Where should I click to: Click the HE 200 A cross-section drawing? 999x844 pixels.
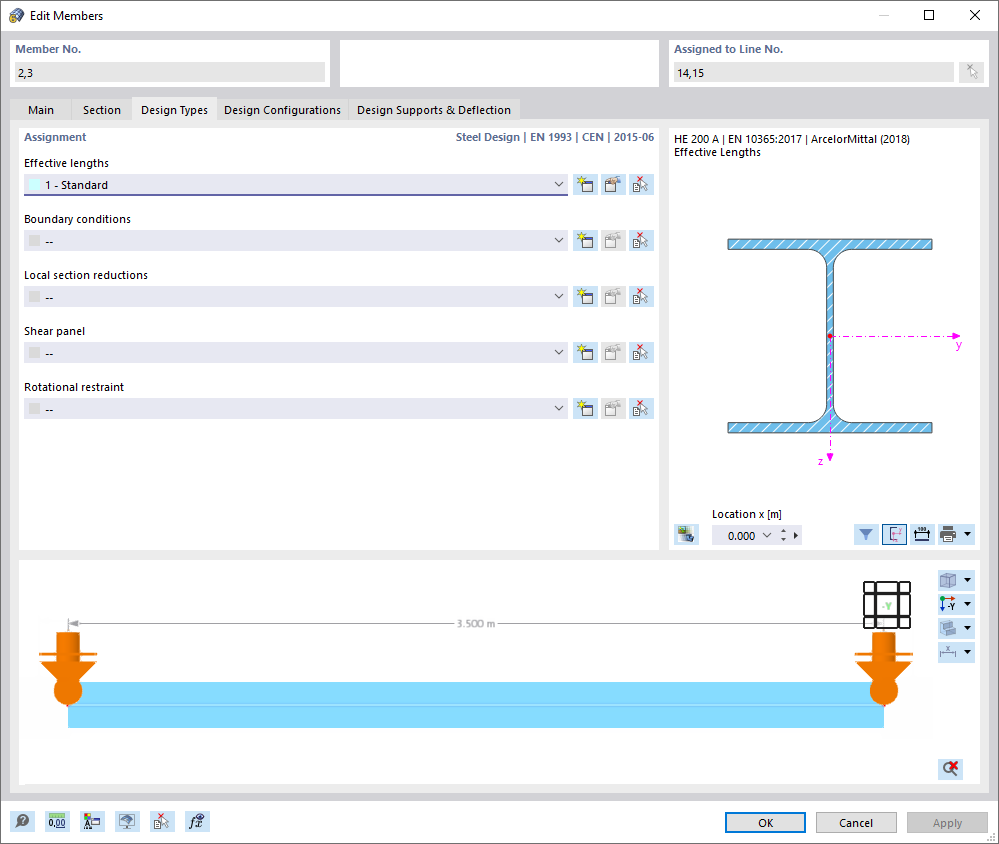coord(830,336)
